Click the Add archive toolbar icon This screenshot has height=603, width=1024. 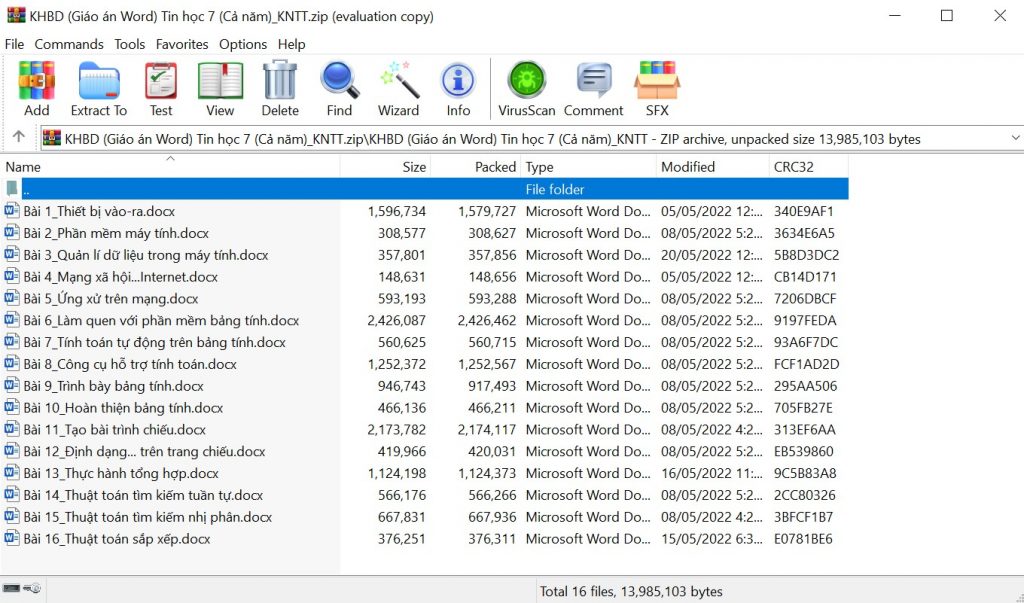coord(37,88)
